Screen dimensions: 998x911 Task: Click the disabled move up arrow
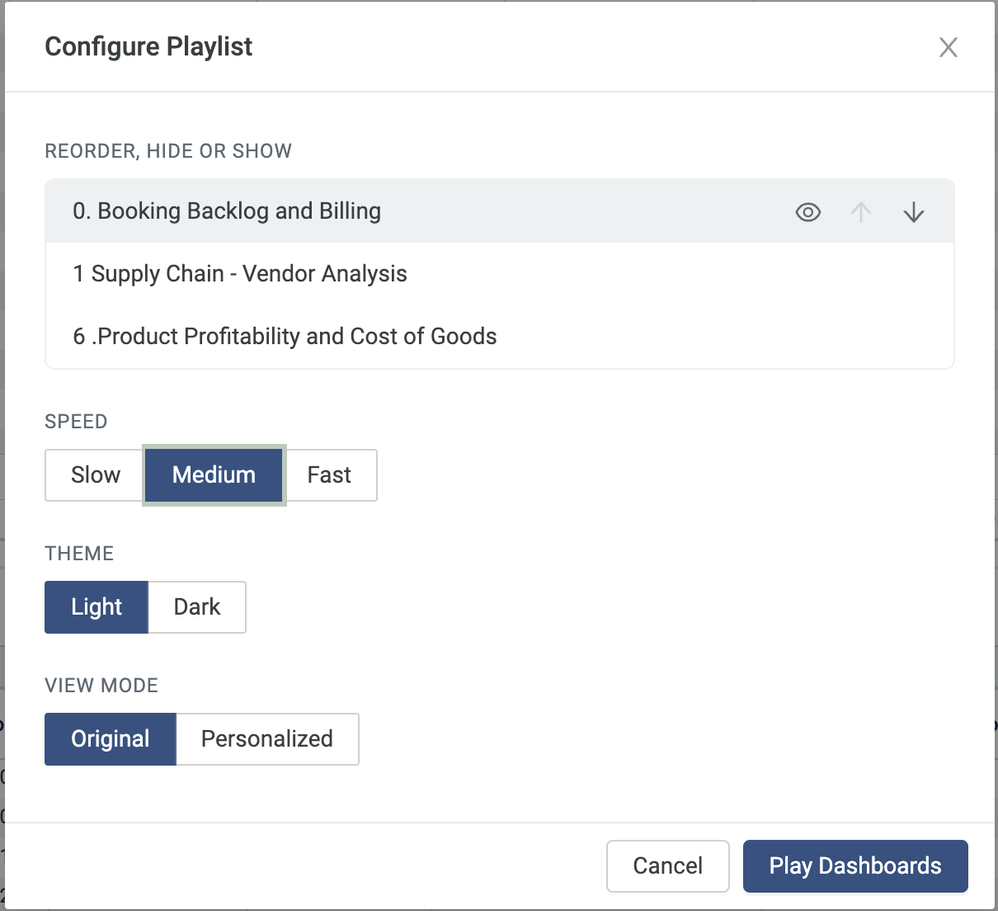861,212
